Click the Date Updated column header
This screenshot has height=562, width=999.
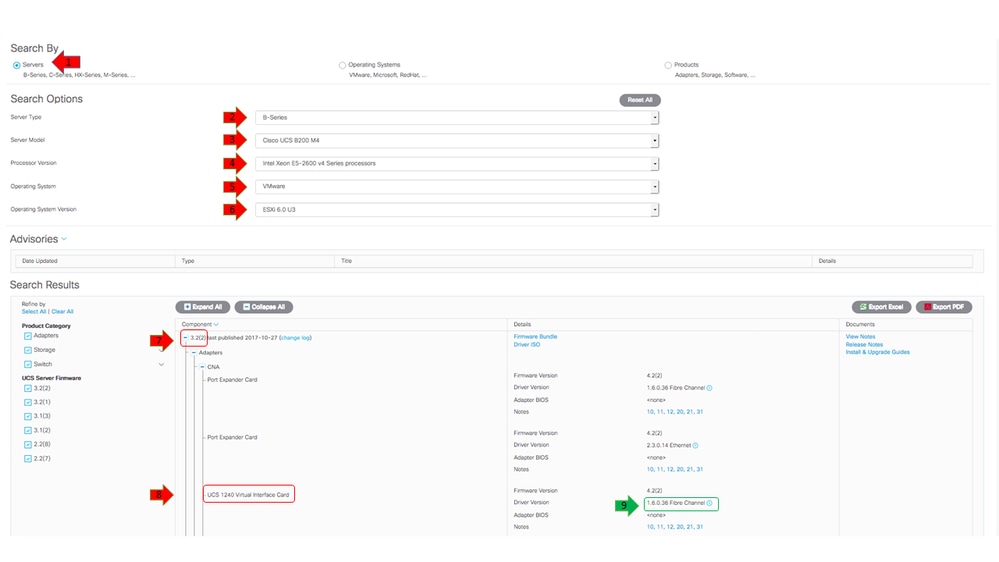[40, 261]
